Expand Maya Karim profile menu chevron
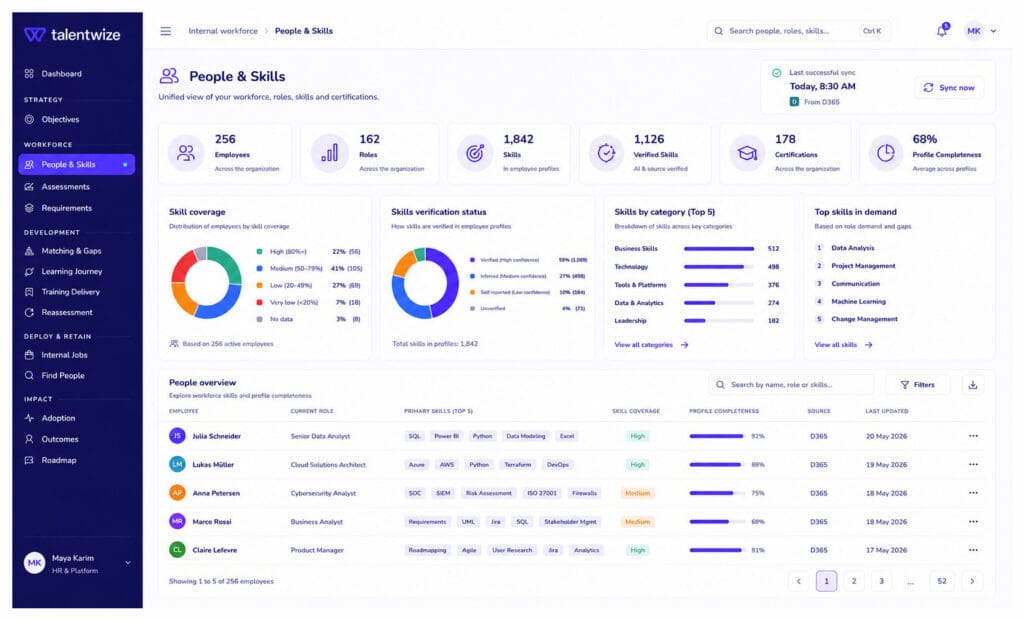This screenshot has height=620, width=1024. coord(128,563)
